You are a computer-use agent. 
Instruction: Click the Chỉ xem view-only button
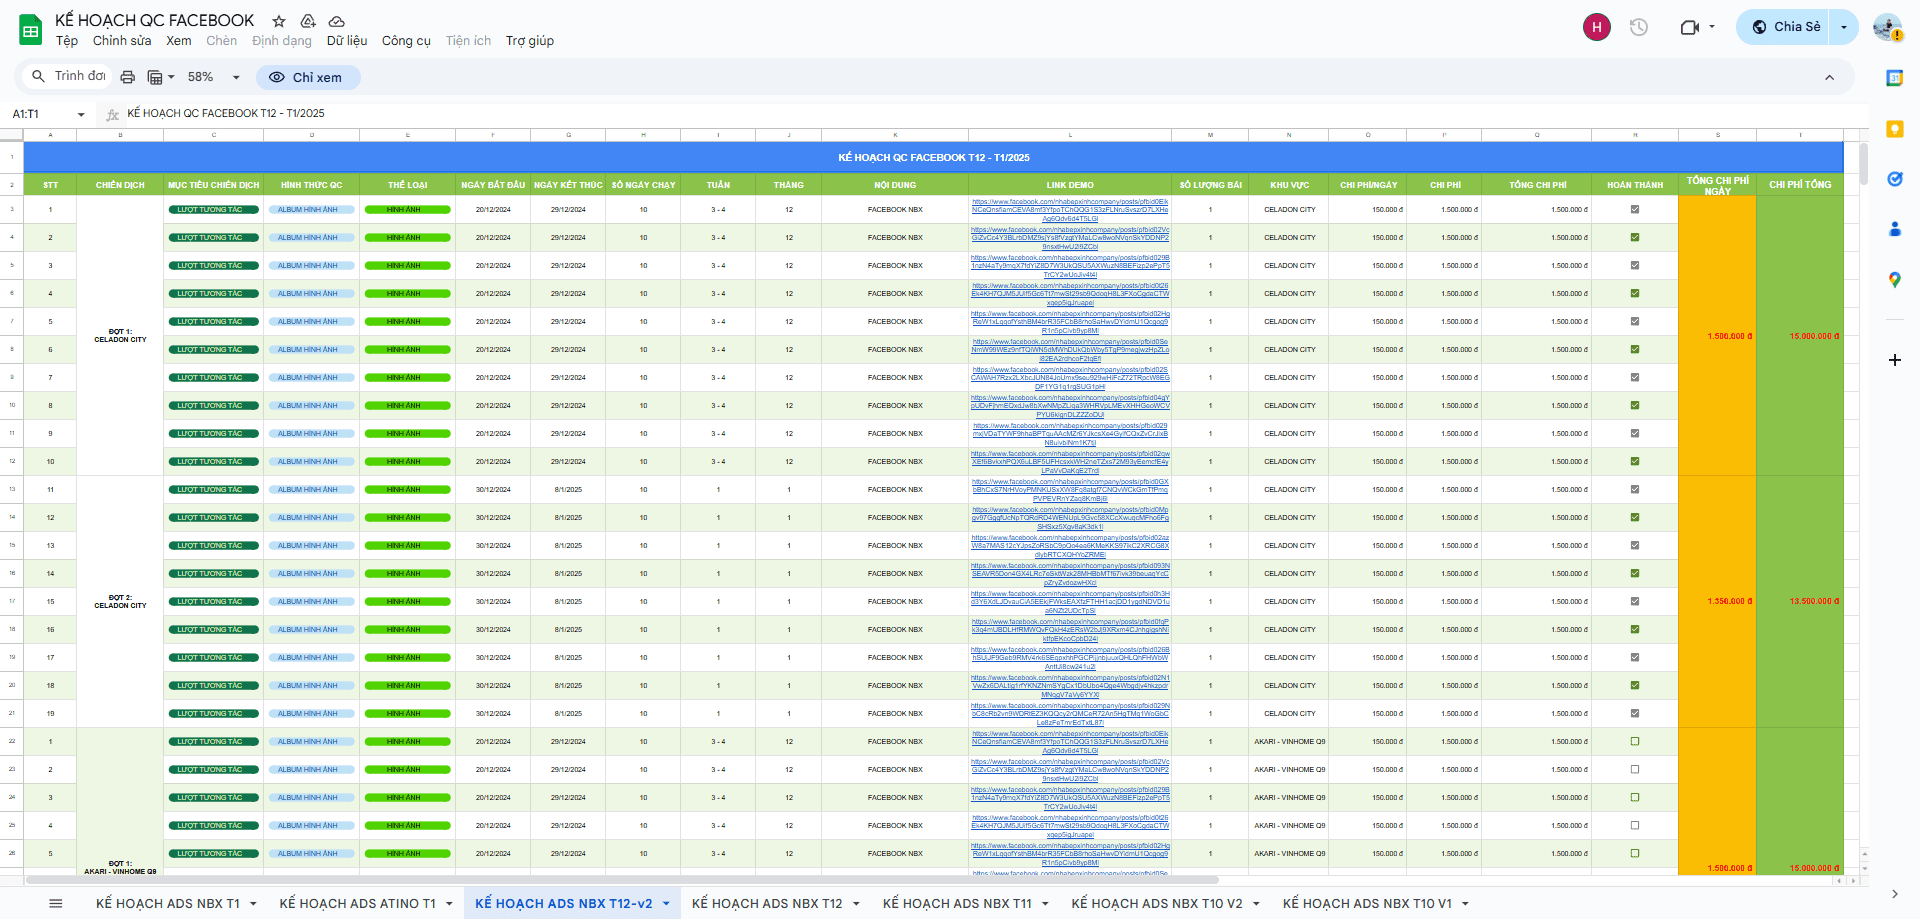(x=307, y=77)
